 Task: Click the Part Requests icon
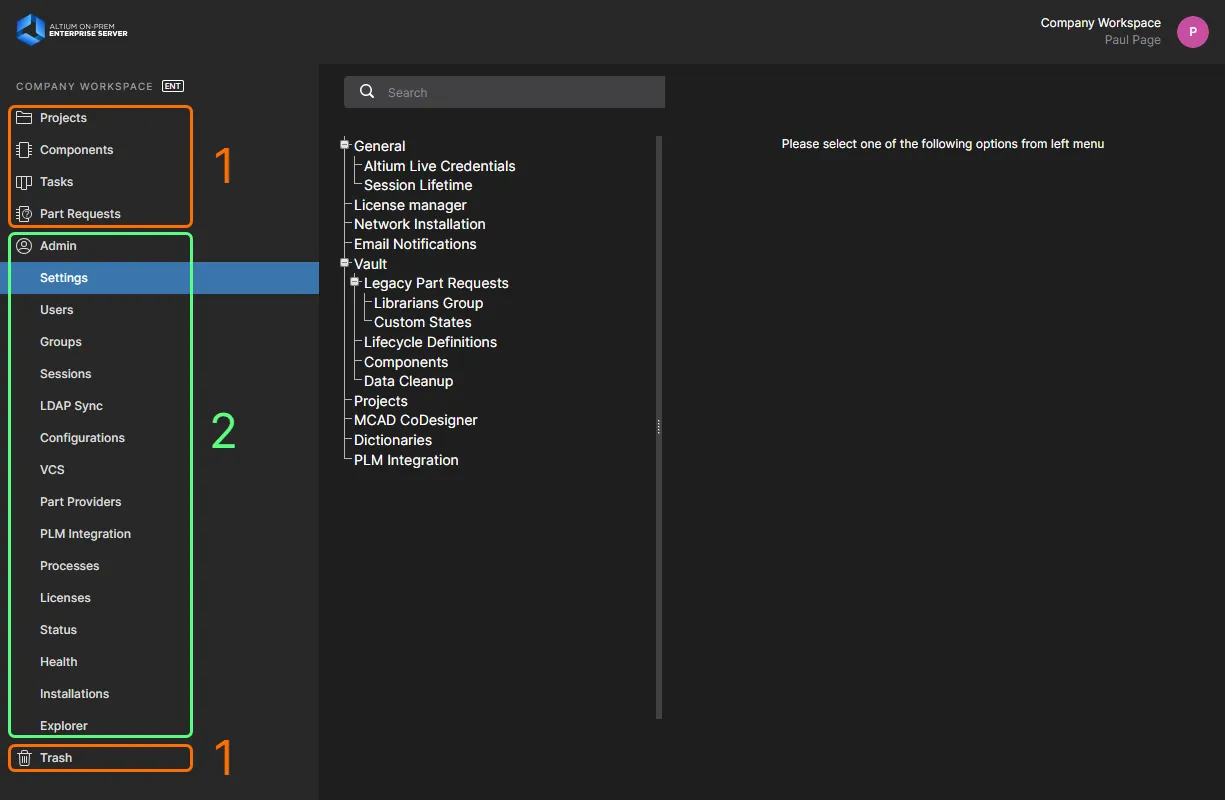pyautogui.click(x=25, y=214)
